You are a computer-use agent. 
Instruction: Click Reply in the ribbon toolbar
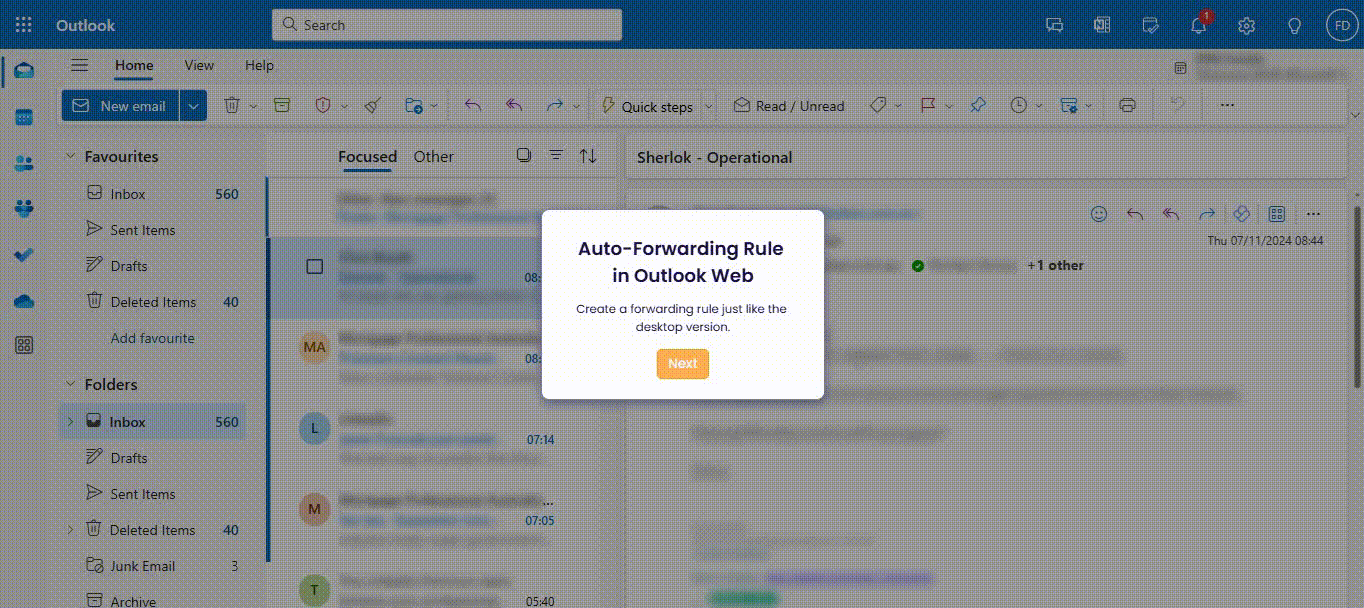coord(473,105)
